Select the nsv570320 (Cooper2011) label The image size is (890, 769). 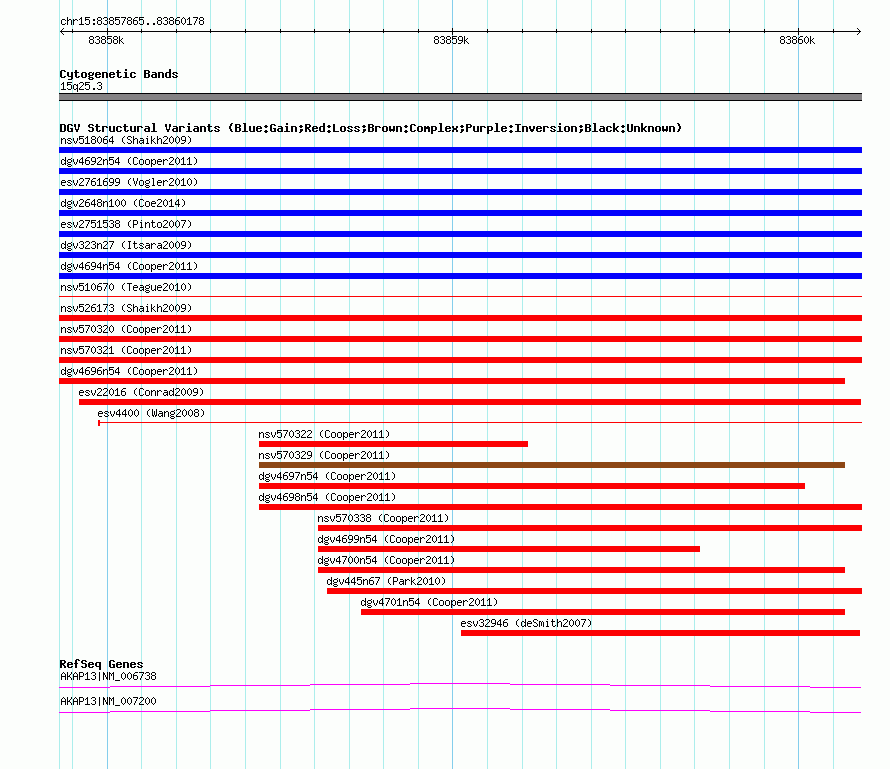click(x=126, y=329)
